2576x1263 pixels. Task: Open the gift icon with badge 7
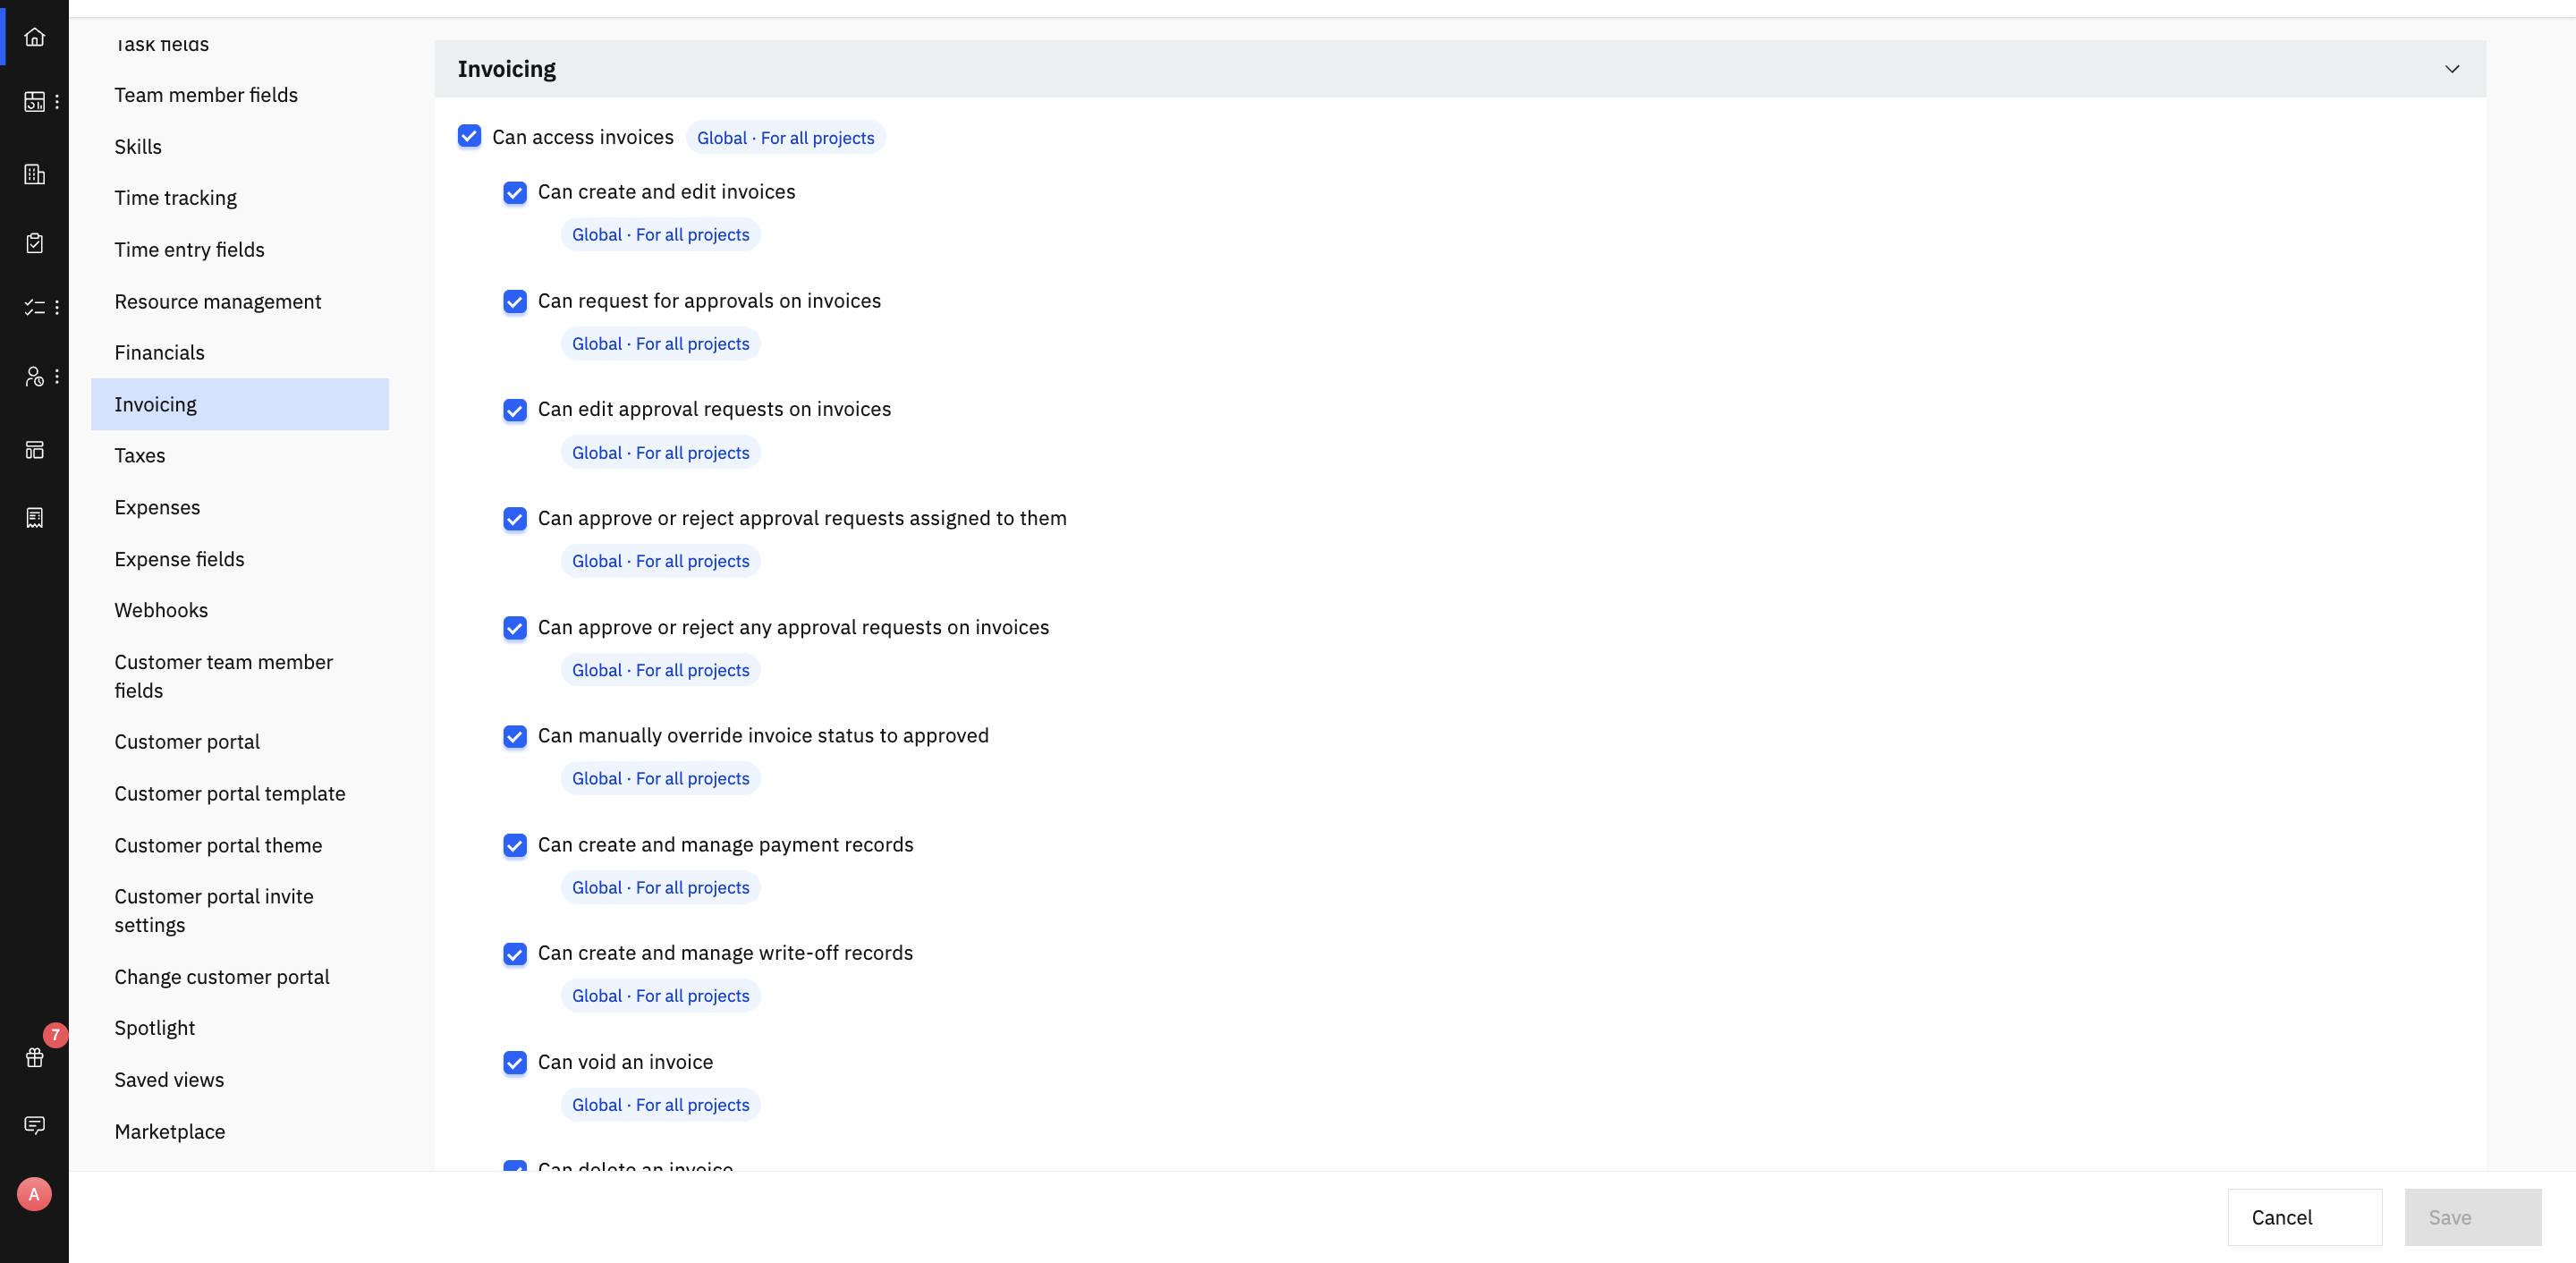click(34, 1057)
